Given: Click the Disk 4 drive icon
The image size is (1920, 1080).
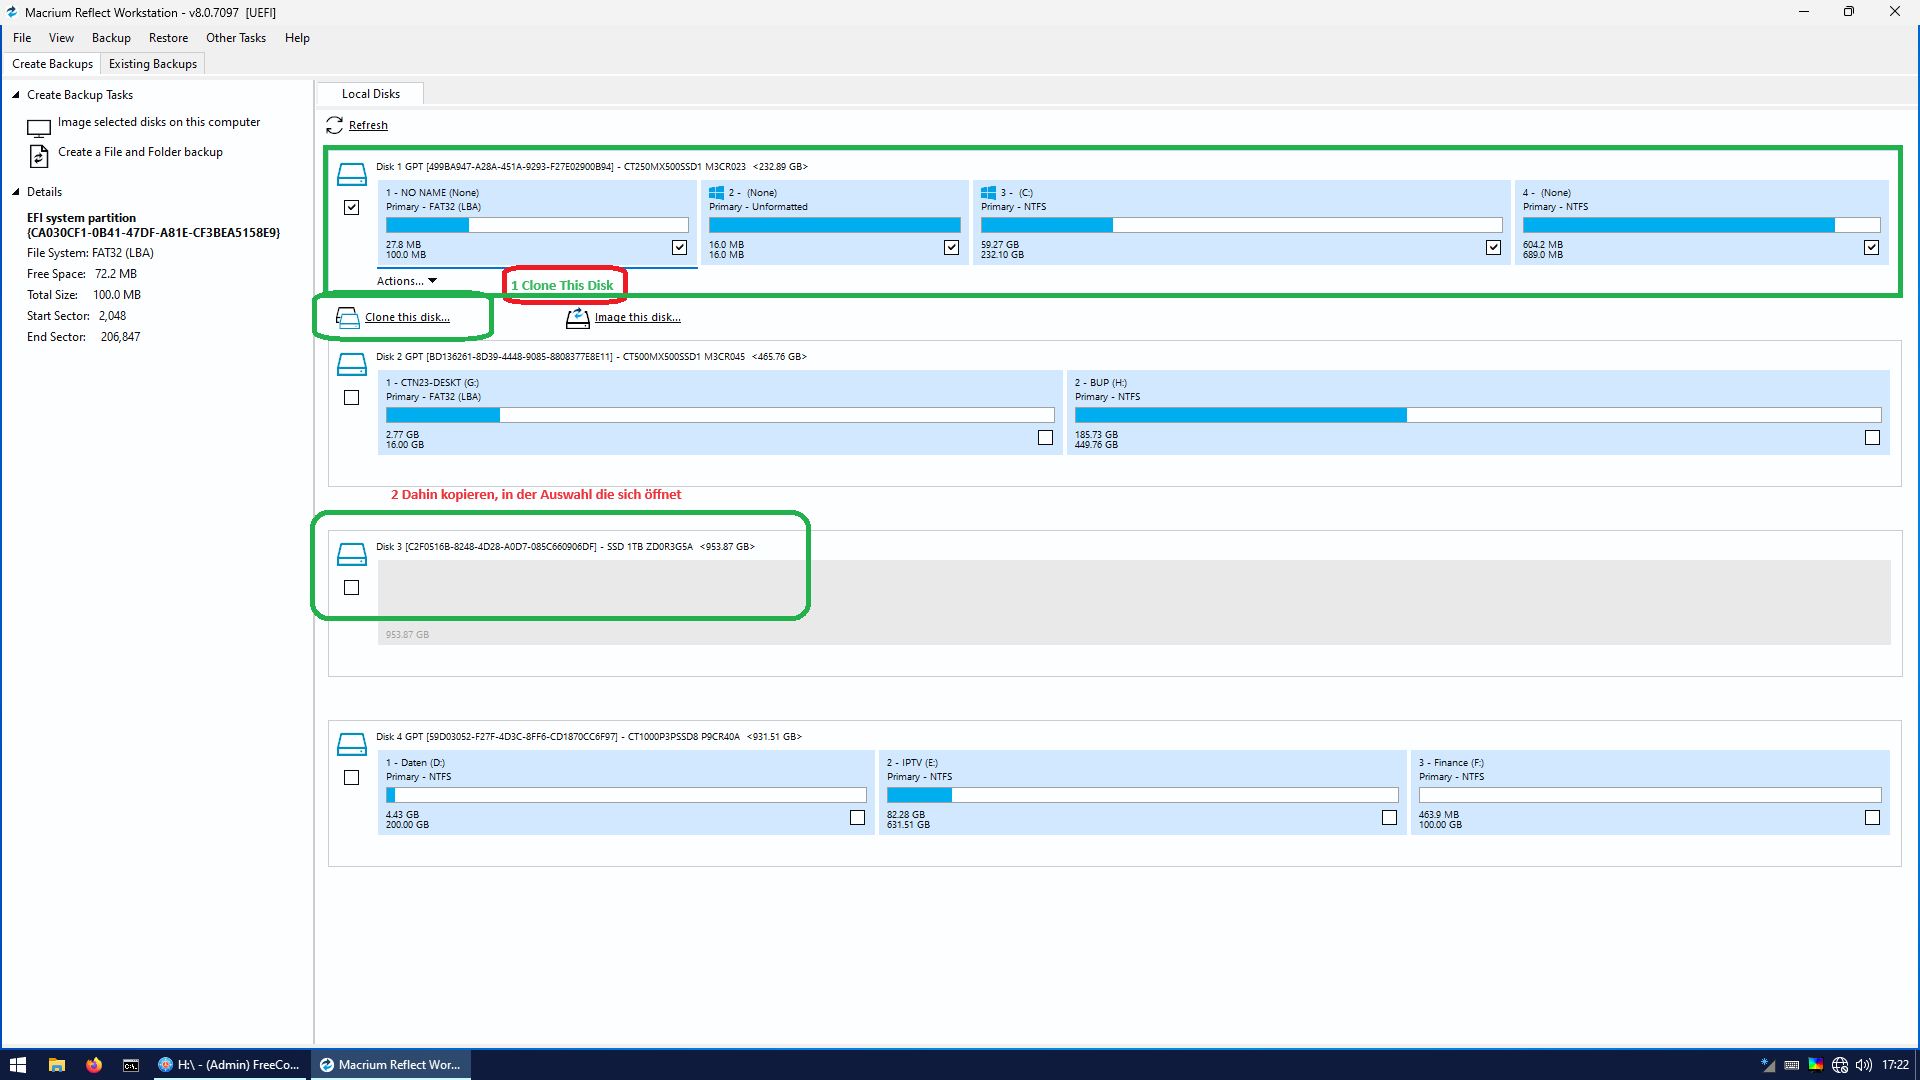Looking at the screenshot, I should (351, 744).
